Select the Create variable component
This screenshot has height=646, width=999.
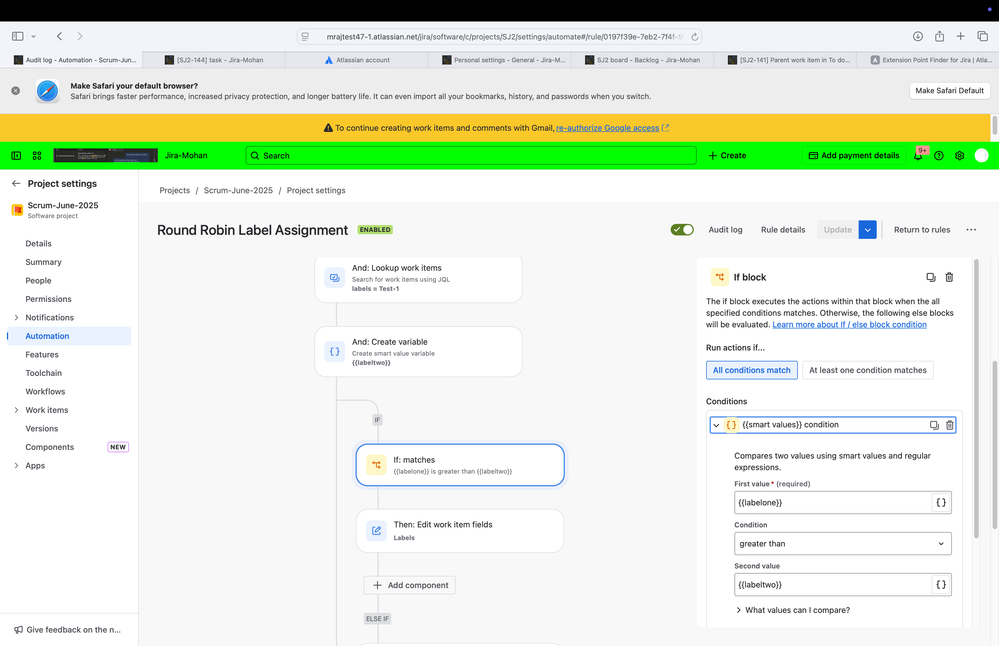click(x=419, y=352)
